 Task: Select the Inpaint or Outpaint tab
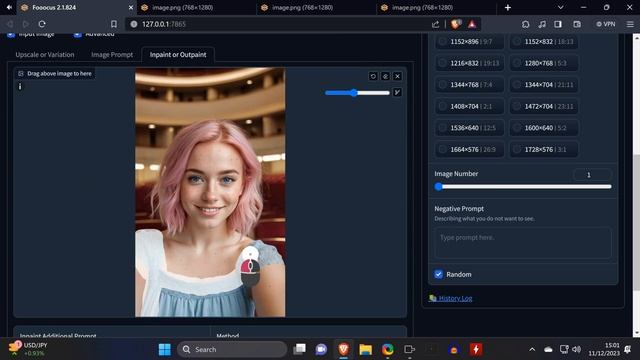[x=178, y=55]
